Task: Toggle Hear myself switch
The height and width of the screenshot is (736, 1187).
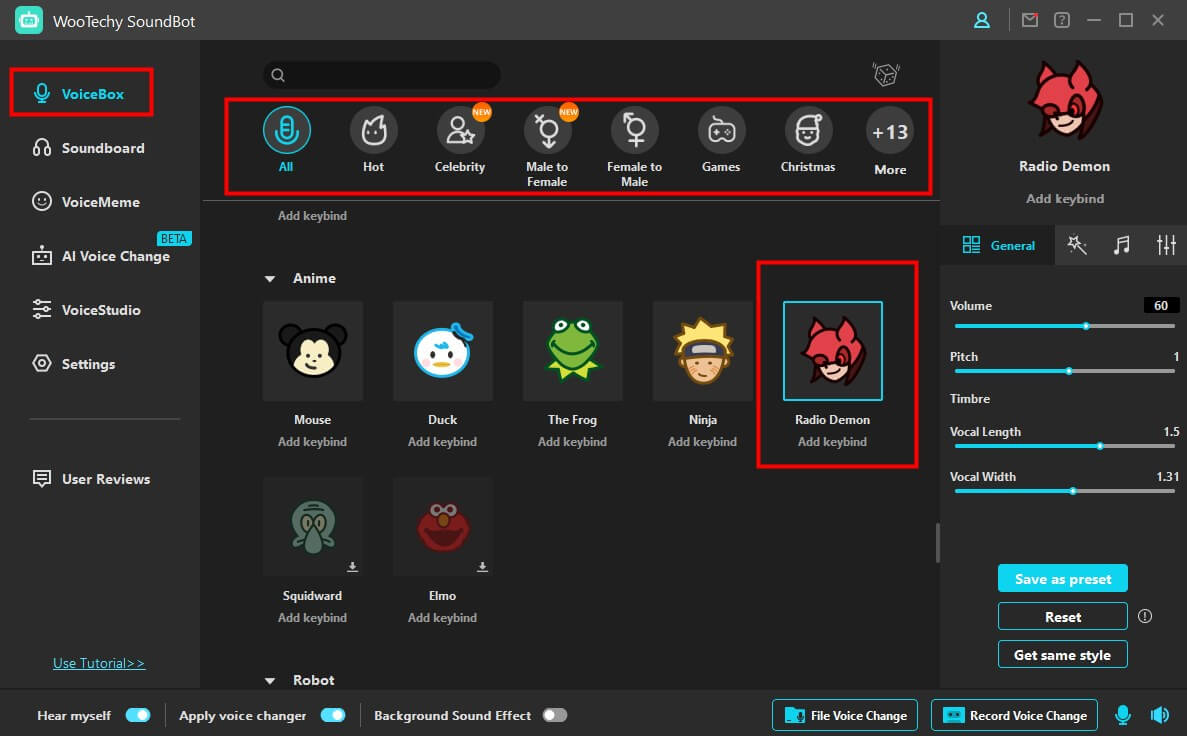Action: [138, 715]
